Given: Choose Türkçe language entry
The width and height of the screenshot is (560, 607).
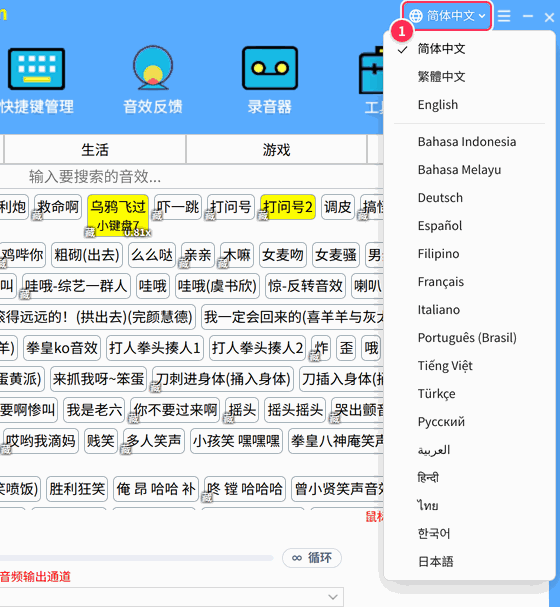Looking at the screenshot, I should tap(437, 394).
